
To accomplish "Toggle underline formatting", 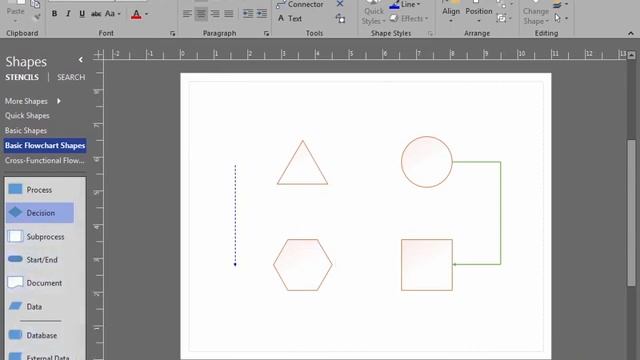I will (82, 14).
